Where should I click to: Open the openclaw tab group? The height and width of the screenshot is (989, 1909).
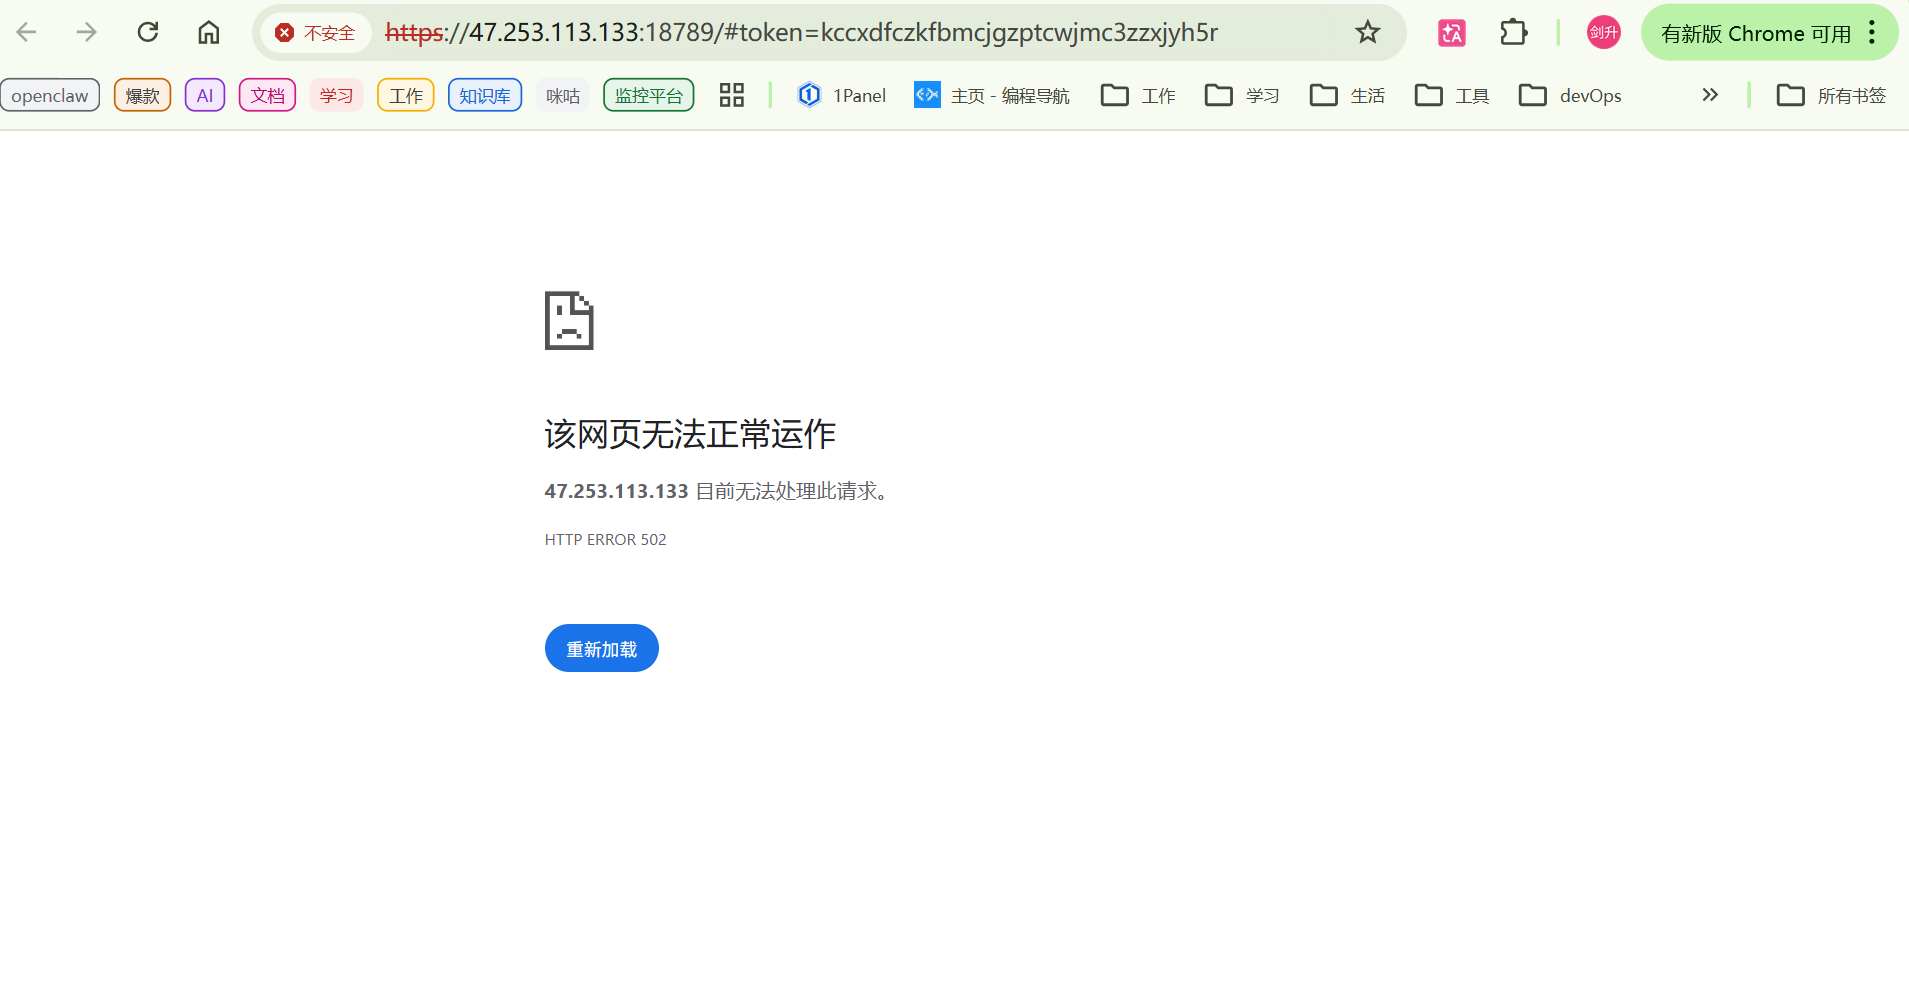click(x=50, y=95)
